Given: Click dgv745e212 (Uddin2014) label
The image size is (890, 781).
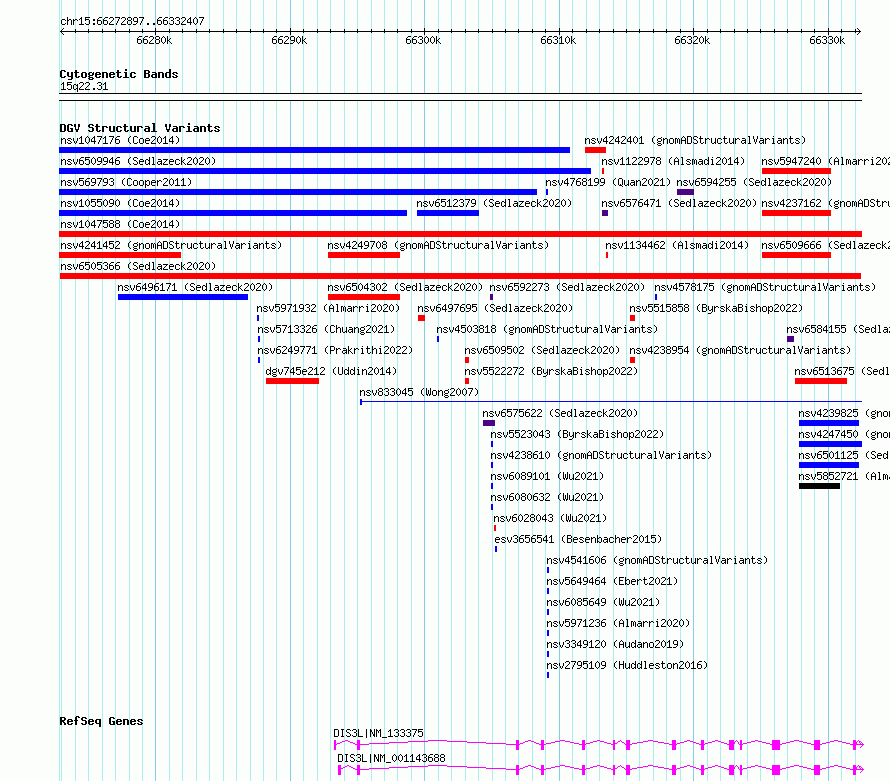Looking at the screenshot, I should (331, 371).
